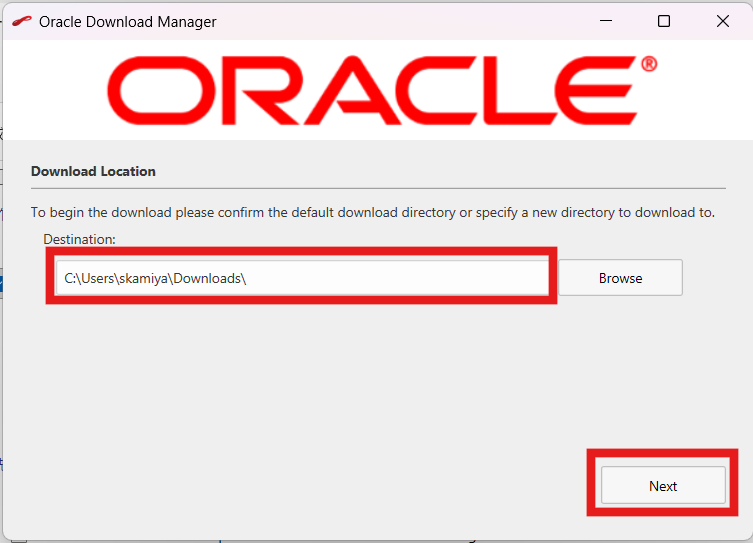Viewport: 753px width, 543px height.
Task: Click the Oracle Download Manager window title text
Action: click(x=128, y=22)
